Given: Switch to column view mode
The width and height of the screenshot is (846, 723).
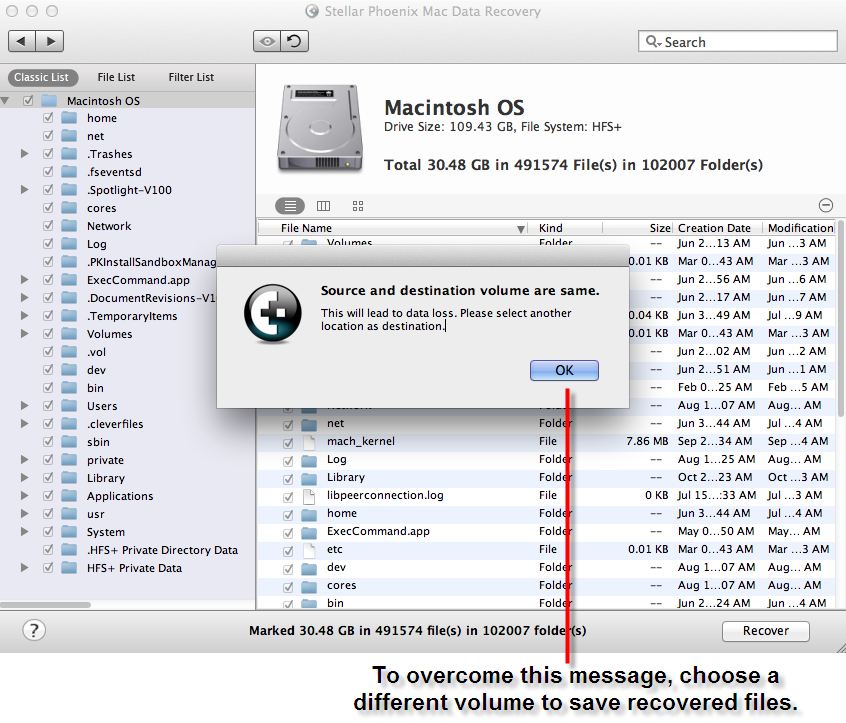Looking at the screenshot, I should click(x=324, y=206).
